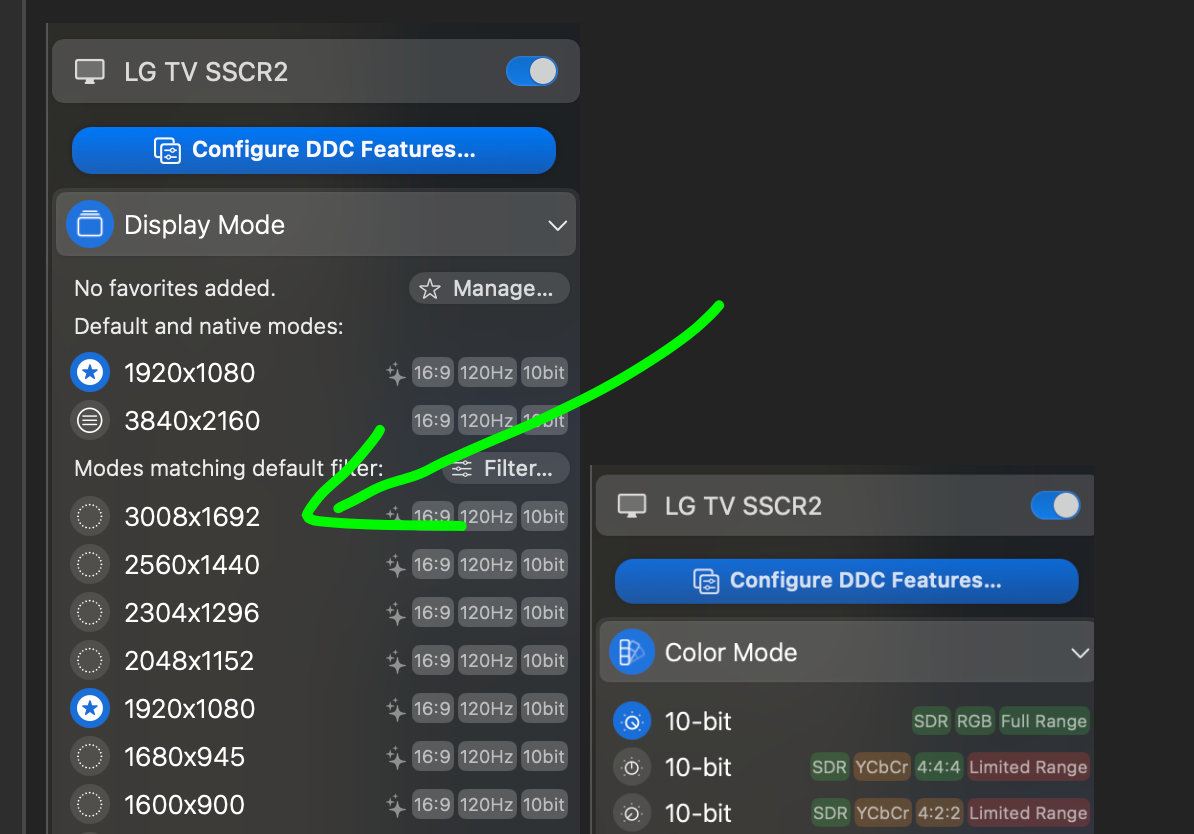Open the Filter button for modes
1194x834 pixels.
tap(506, 468)
